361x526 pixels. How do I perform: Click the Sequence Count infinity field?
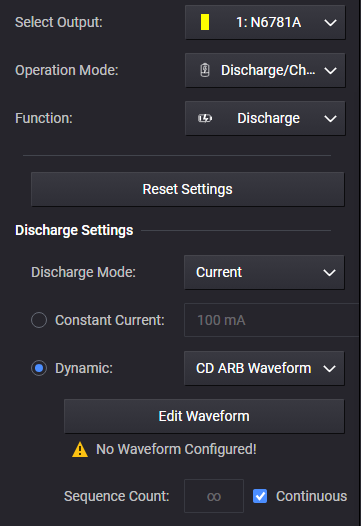pos(214,496)
